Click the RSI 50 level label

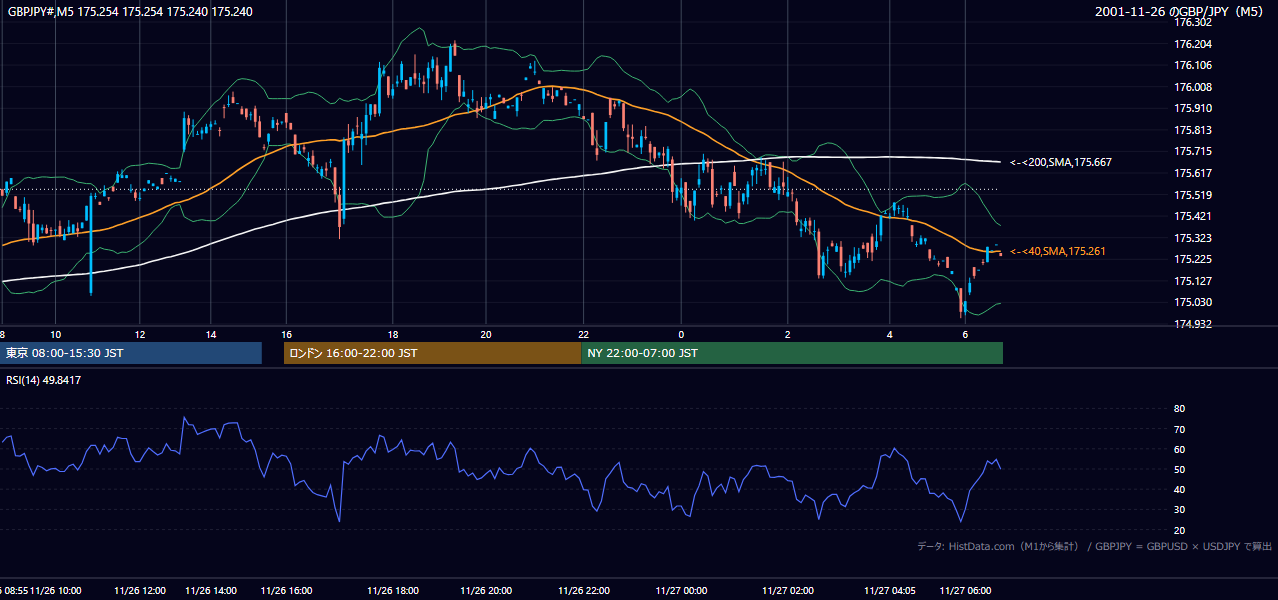(x=1180, y=470)
